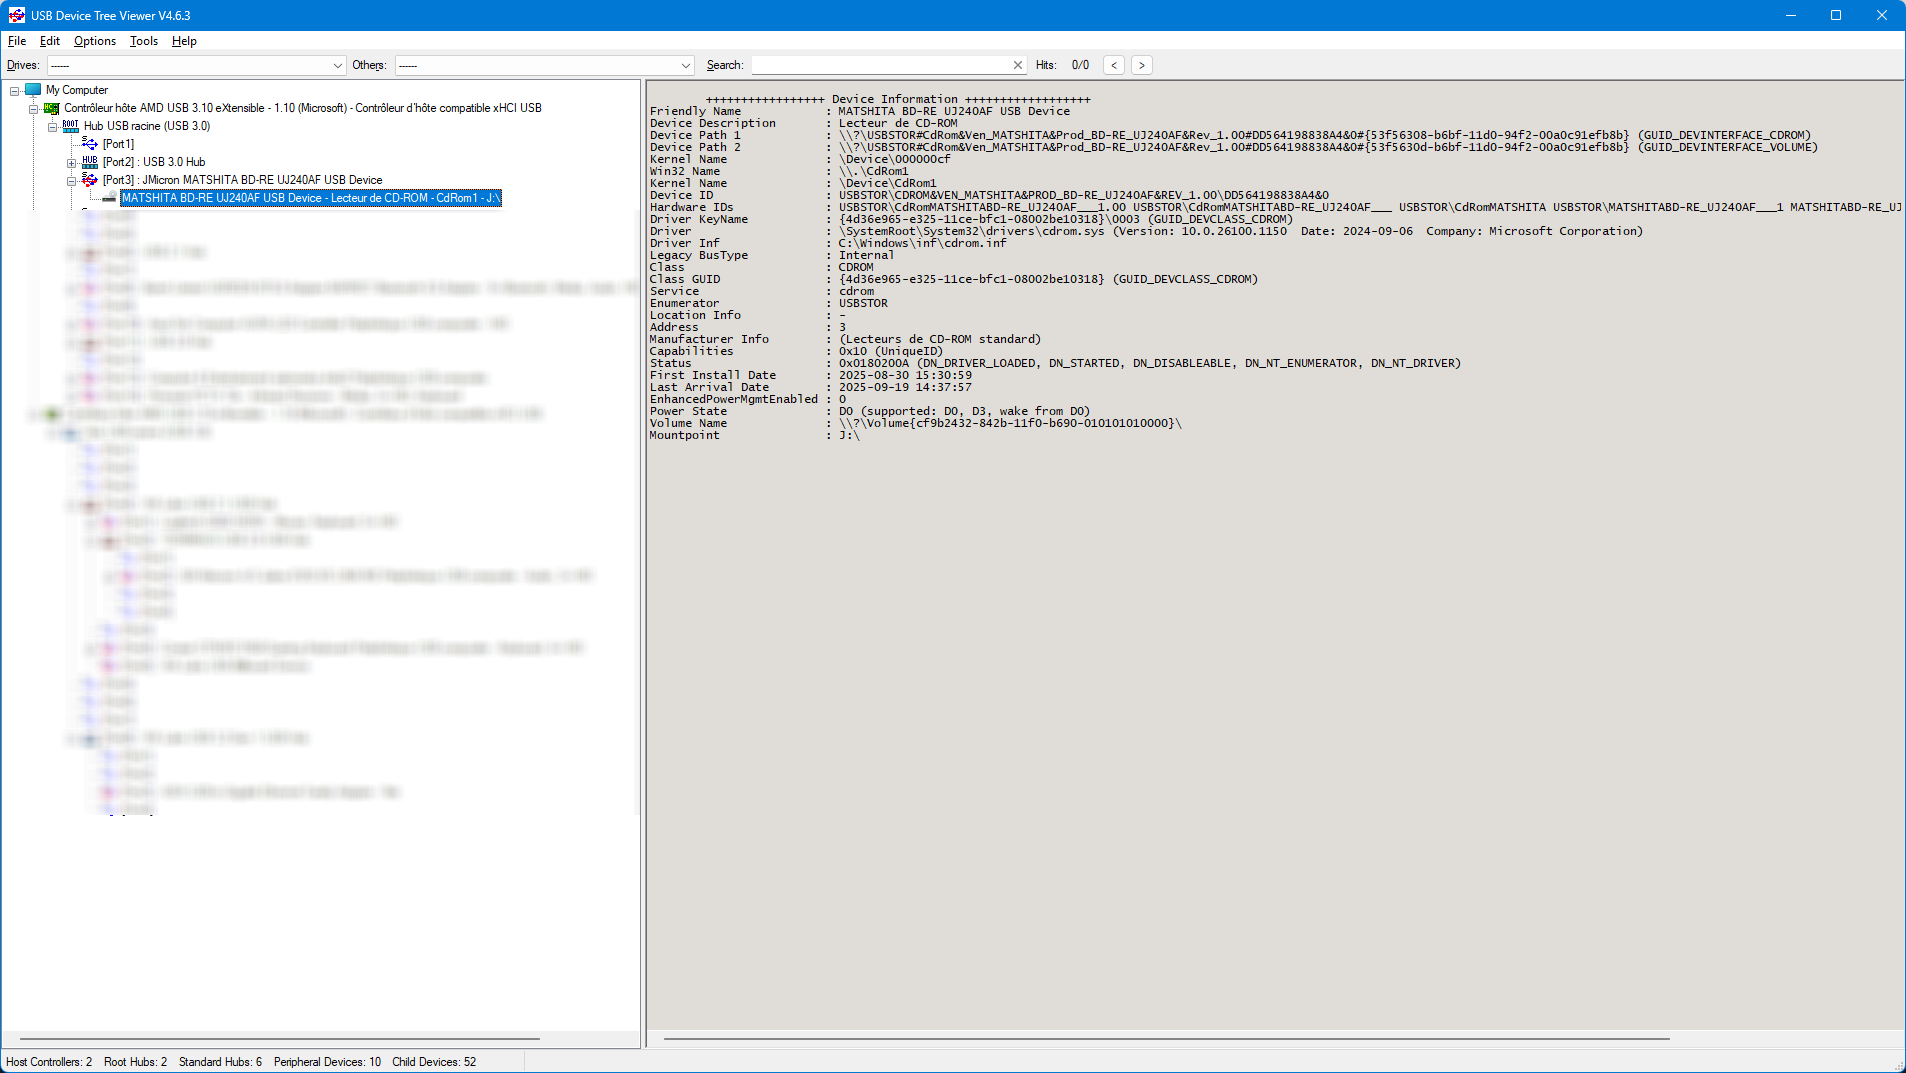Screen dimensions: 1906x1073
Task: Click the Device ID line
Action: (989, 195)
